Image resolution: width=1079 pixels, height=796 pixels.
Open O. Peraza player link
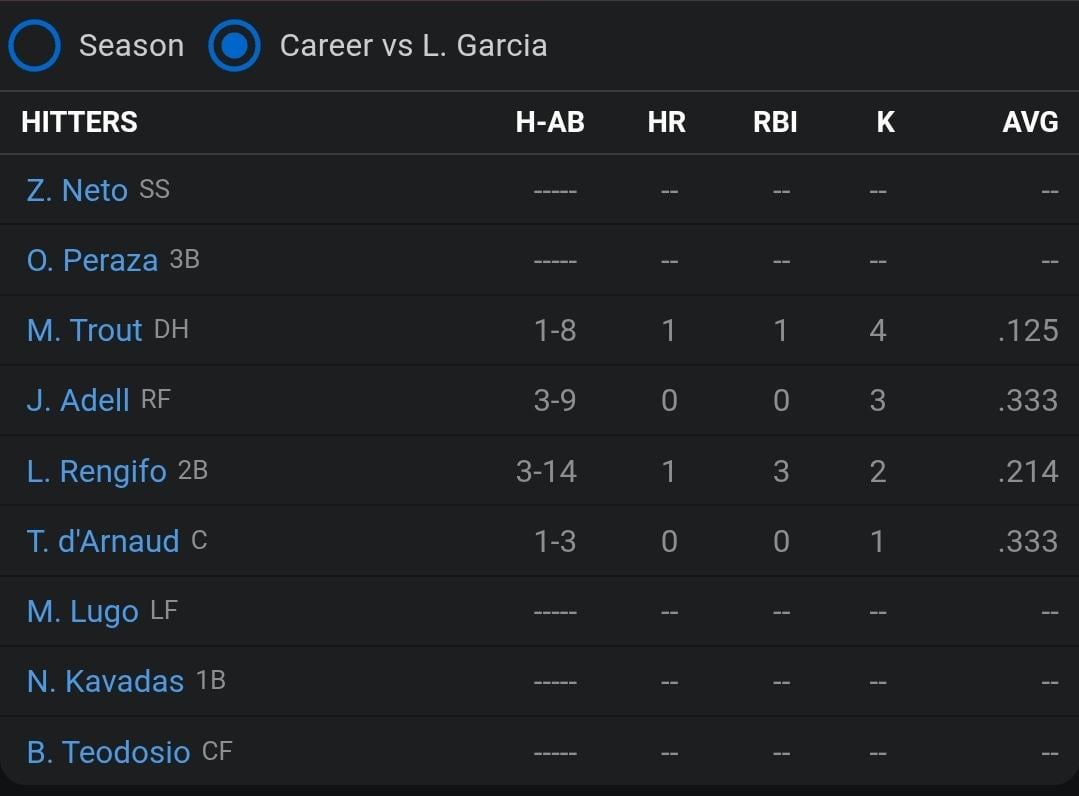(92, 260)
